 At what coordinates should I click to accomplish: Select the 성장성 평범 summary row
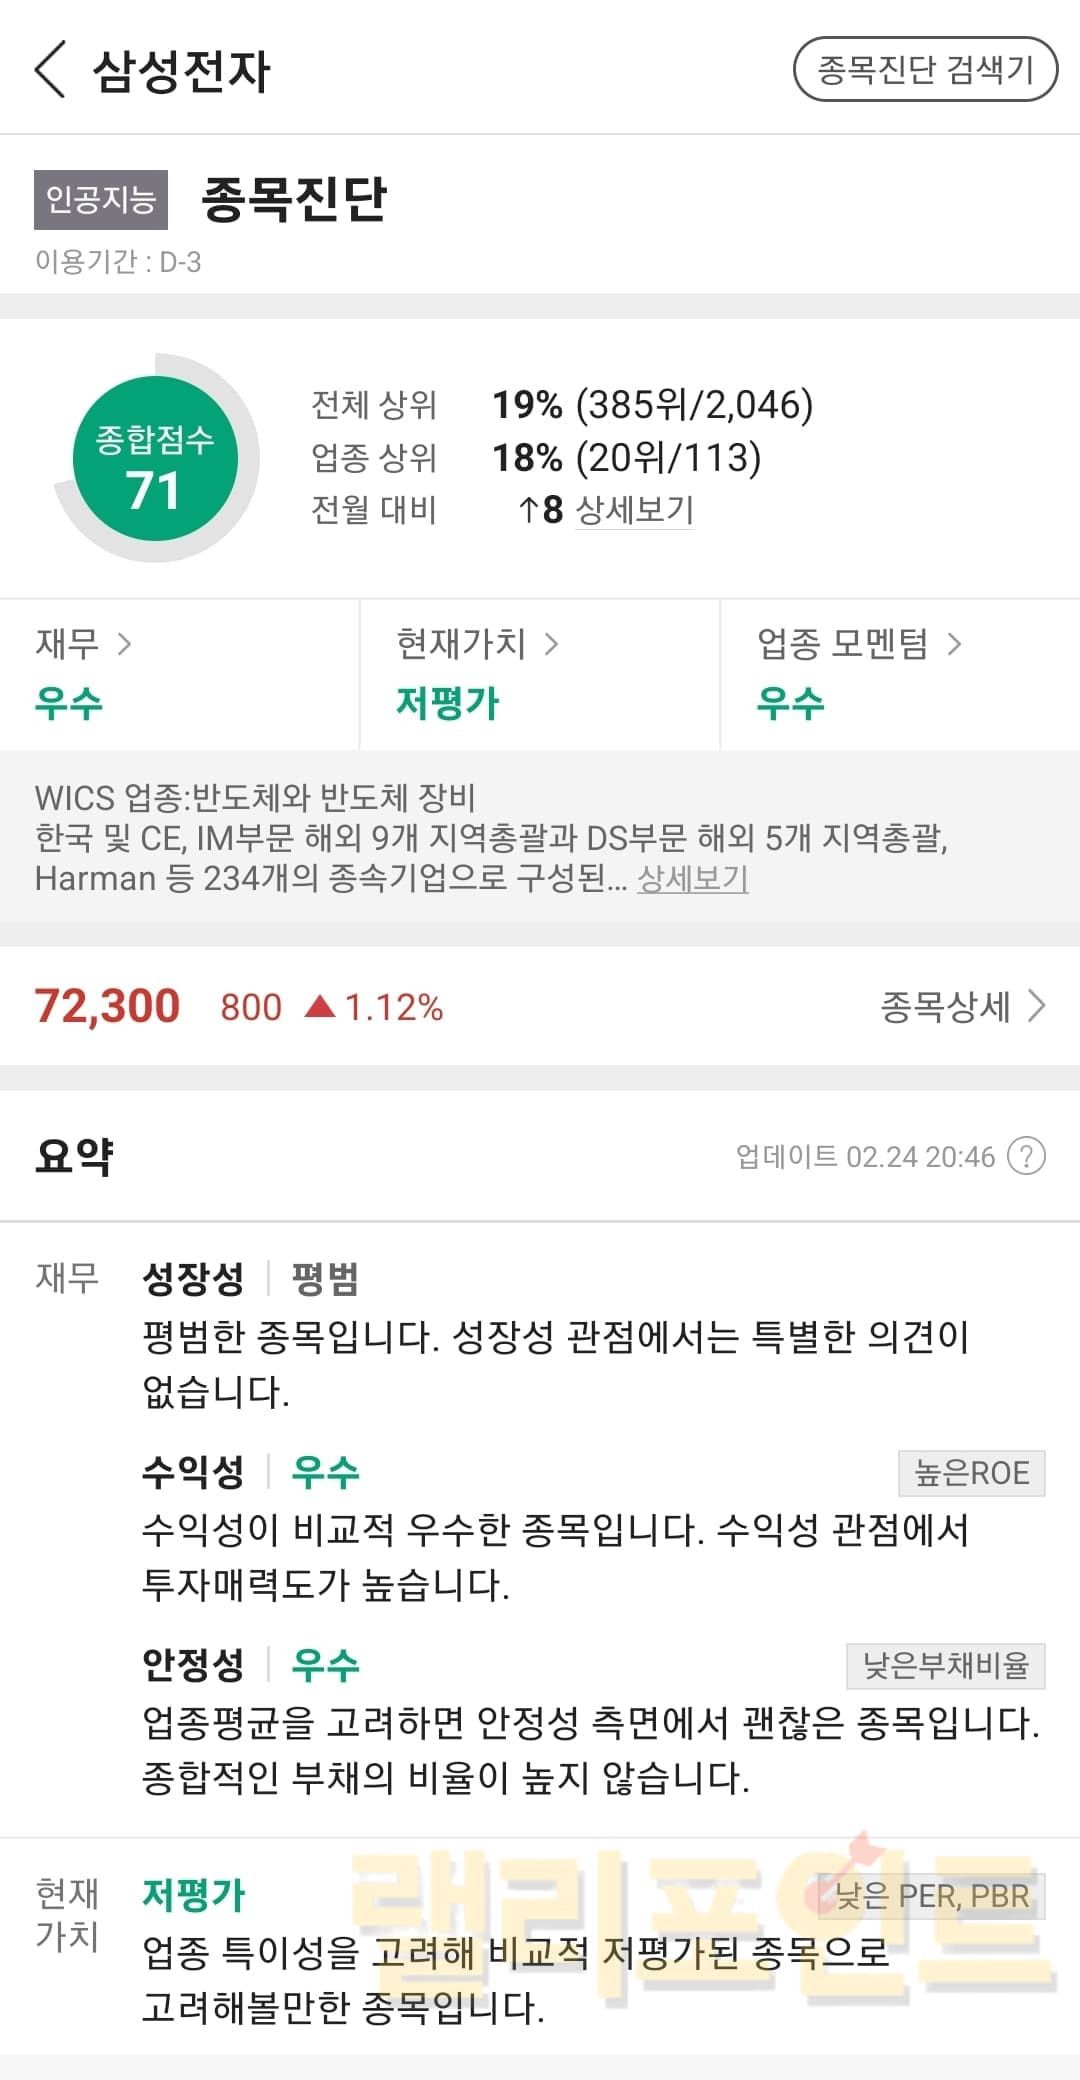click(x=250, y=1278)
